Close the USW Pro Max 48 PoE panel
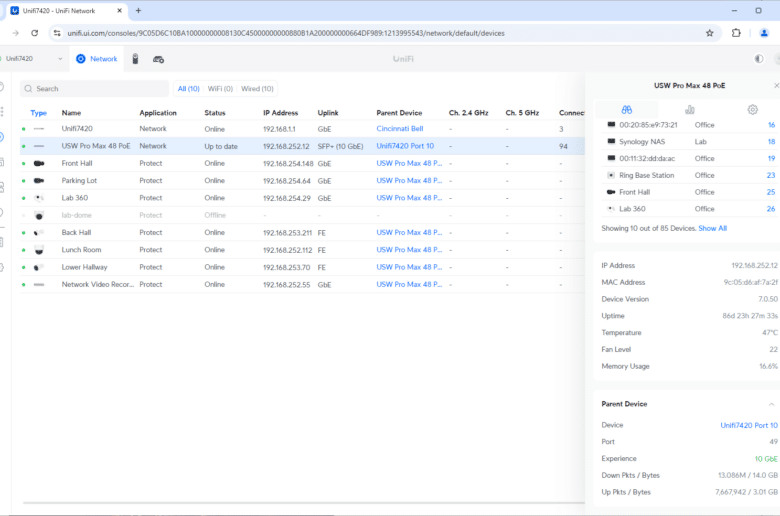This screenshot has height=516, width=780. (776, 86)
